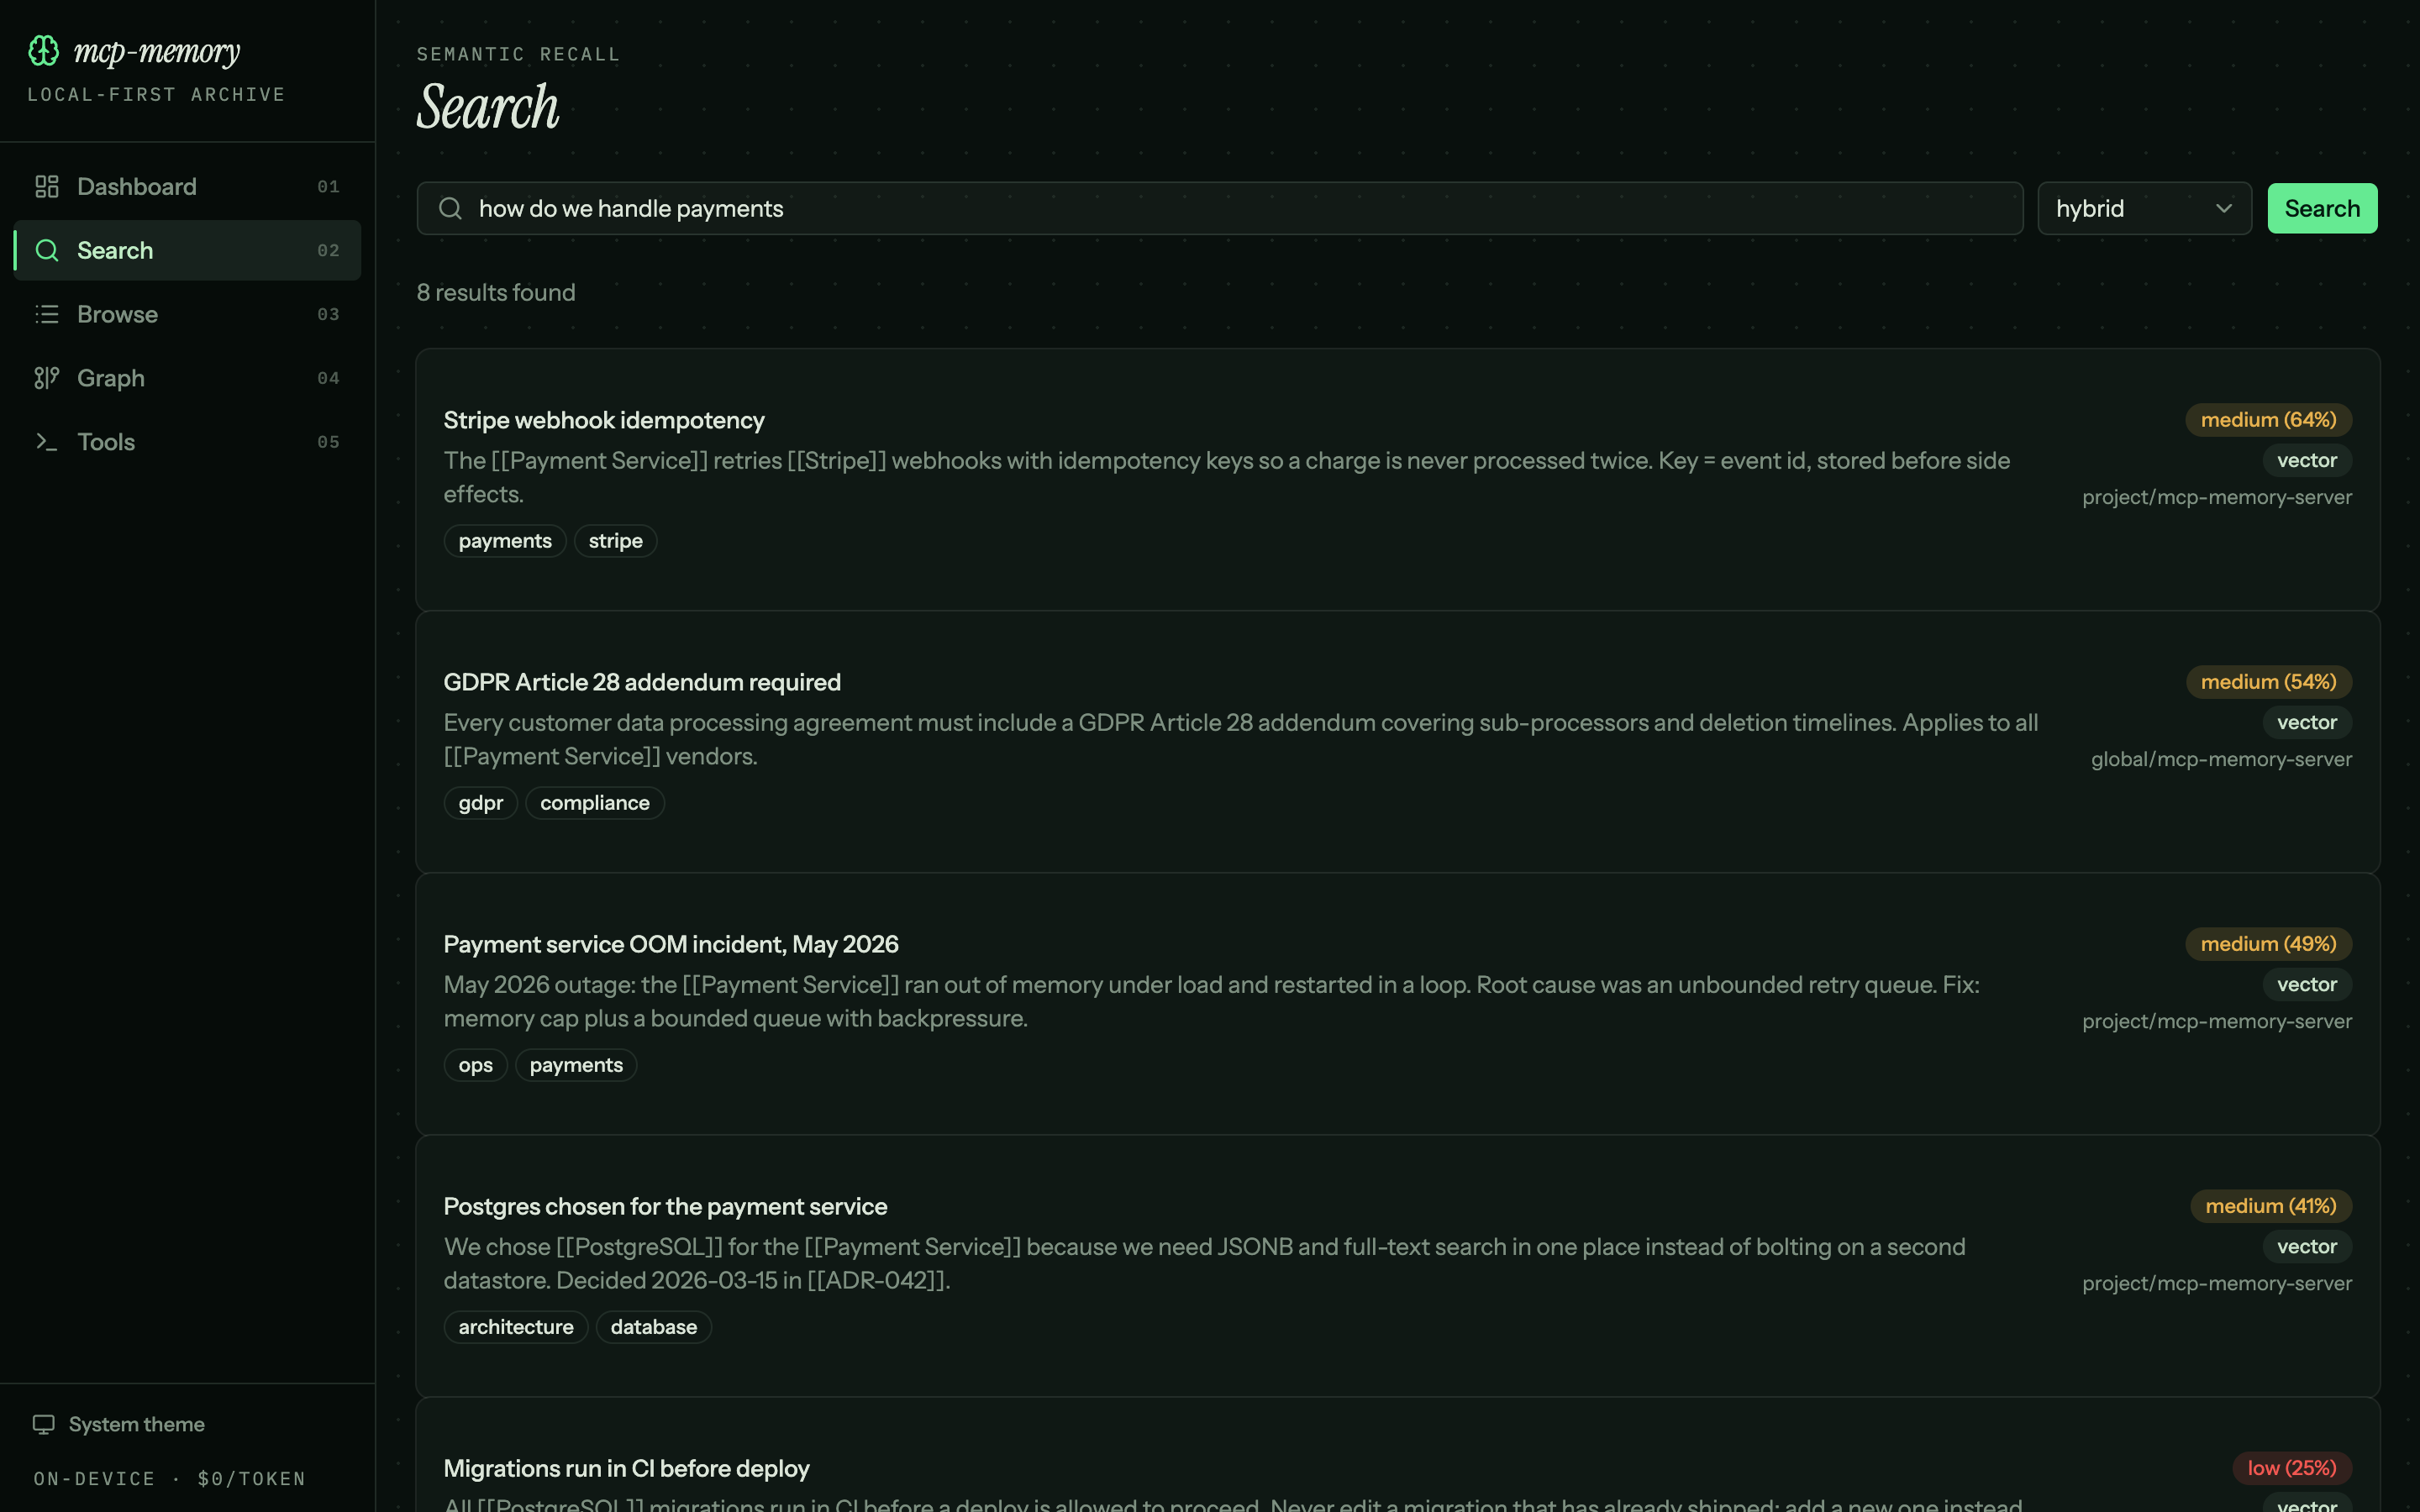Focus the query input with 'how do we handle payments'
This screenshot has width=2420, height=1512.
[x=1220, y=208]
